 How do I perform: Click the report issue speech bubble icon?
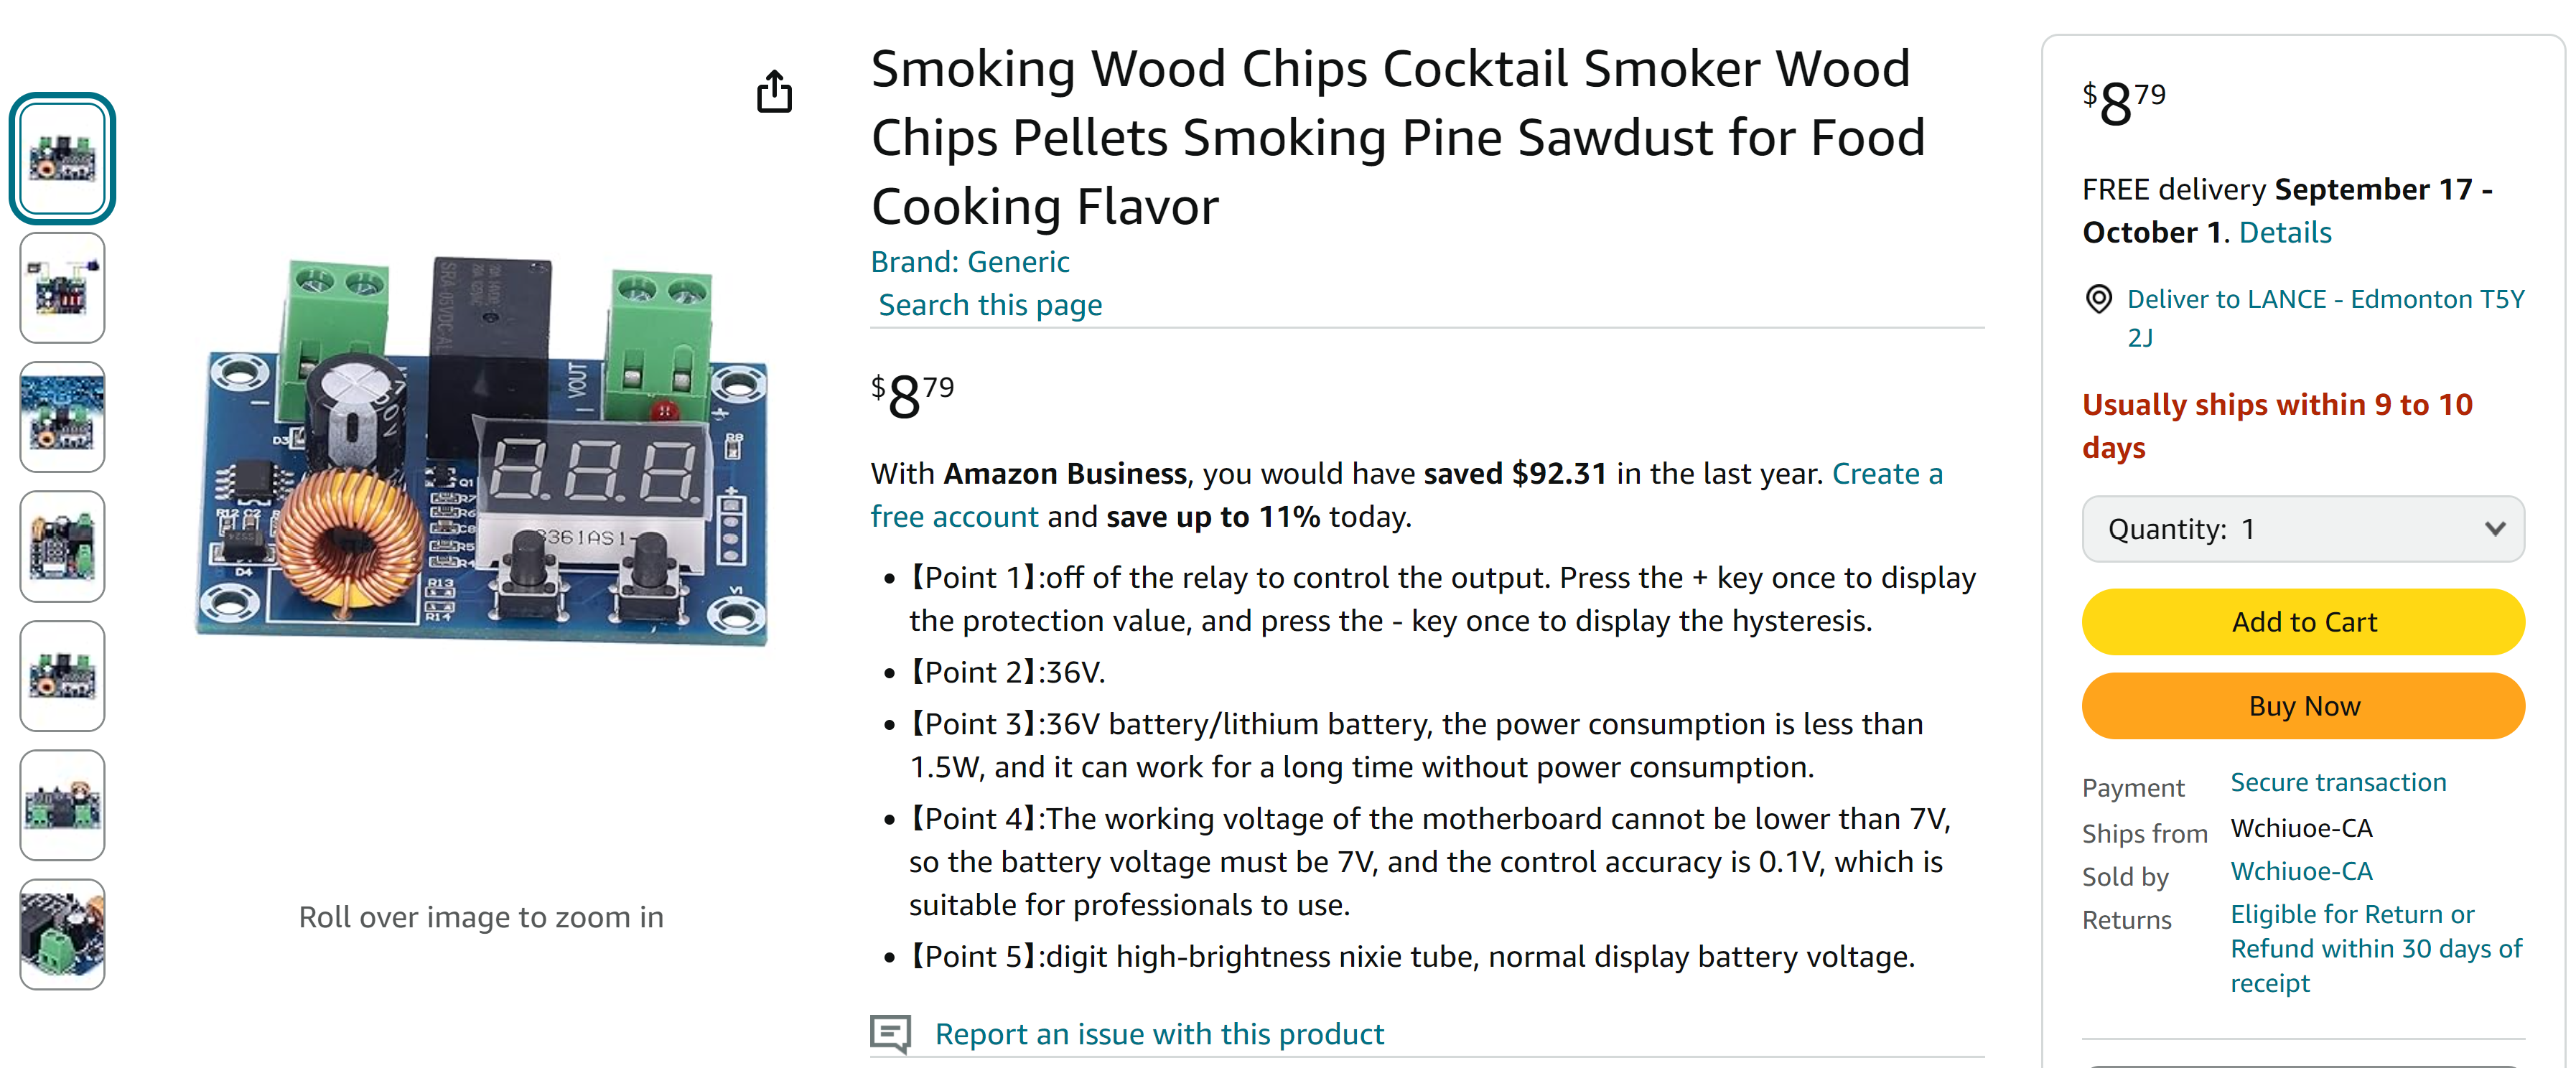890,1033
